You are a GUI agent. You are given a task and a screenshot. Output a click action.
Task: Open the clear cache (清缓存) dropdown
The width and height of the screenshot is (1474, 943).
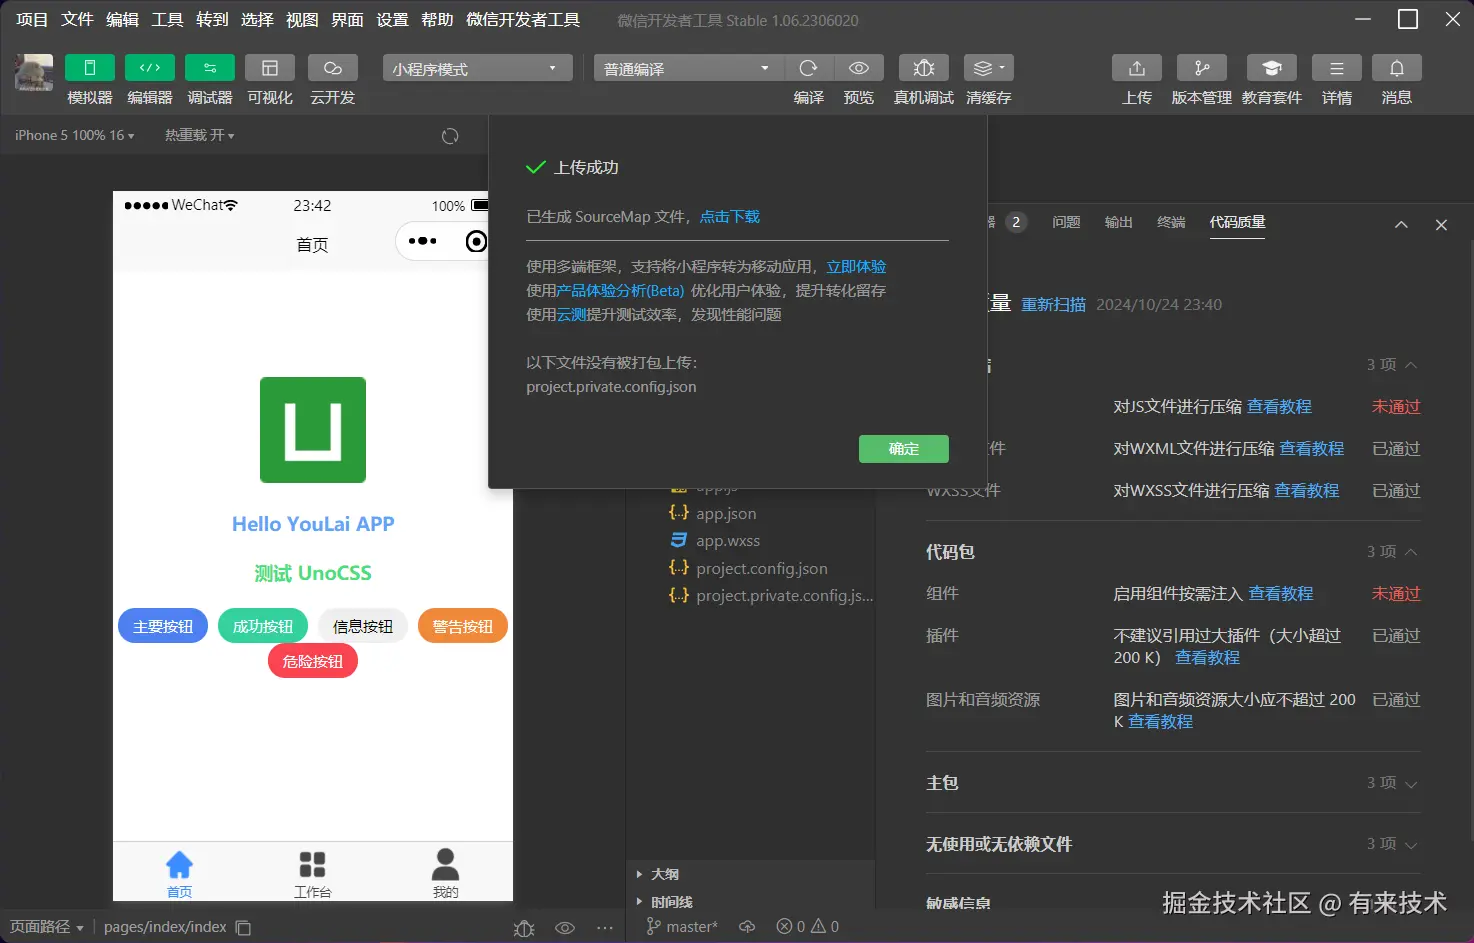coord(989,67)
